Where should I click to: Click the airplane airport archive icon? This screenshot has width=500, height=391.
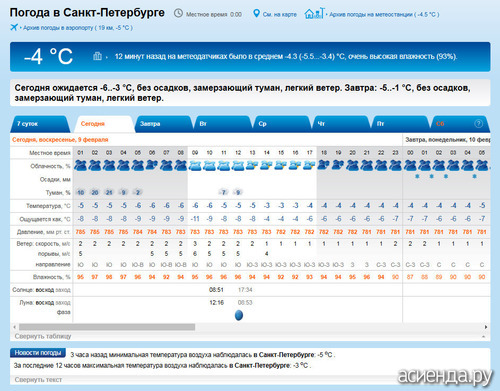(14, 27)
